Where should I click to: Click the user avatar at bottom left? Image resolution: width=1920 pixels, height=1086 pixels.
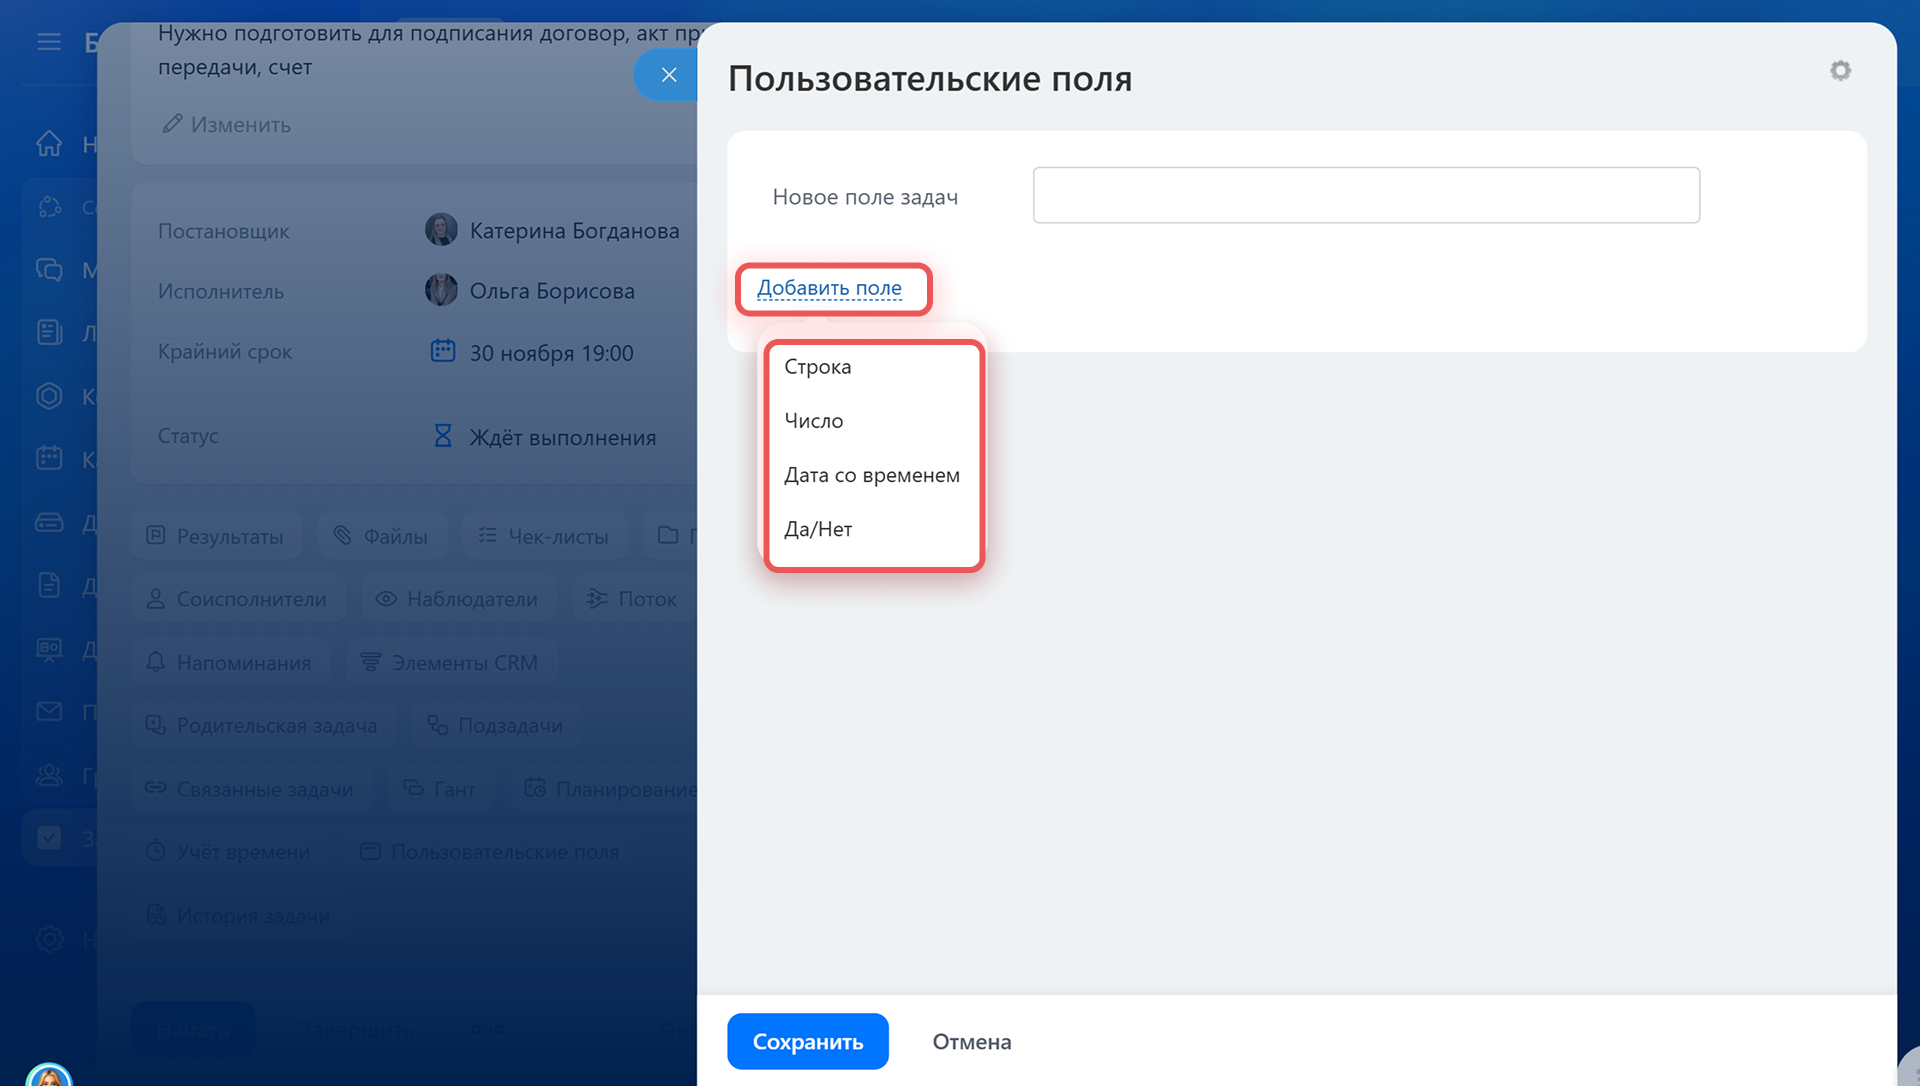click(x=49, y=1076)
